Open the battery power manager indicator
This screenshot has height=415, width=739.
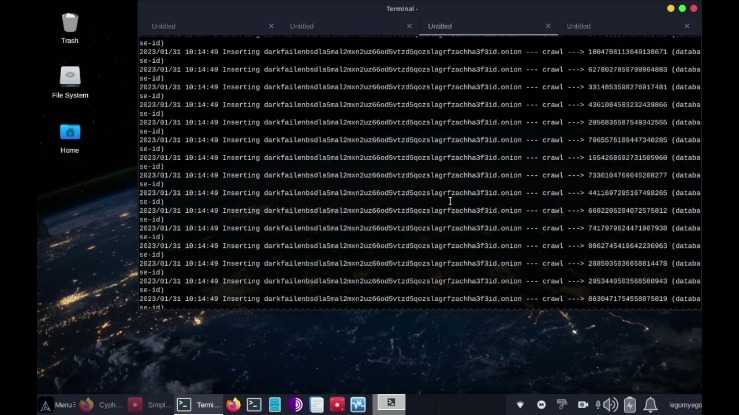pos(630,405)
